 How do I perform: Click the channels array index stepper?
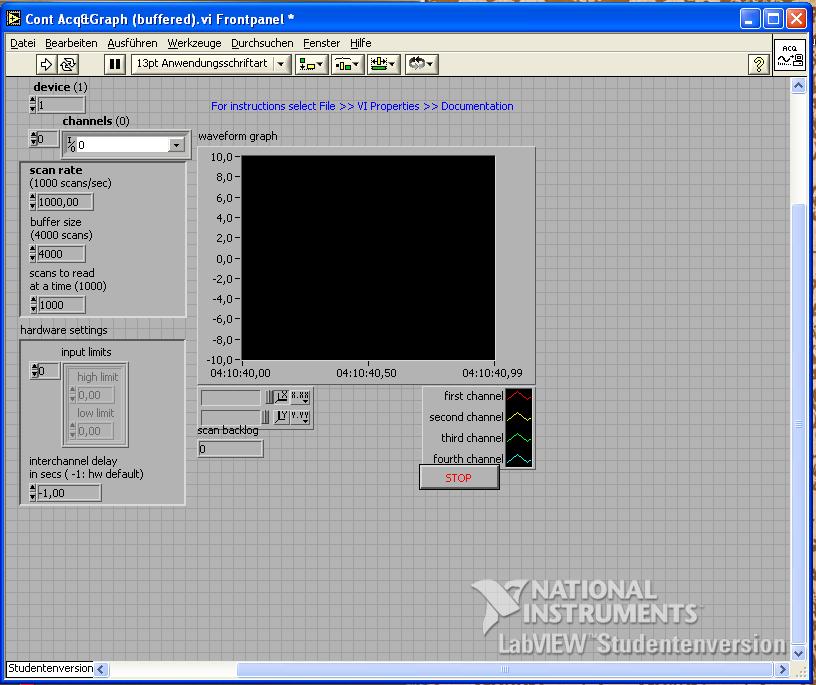click(x=33, y=138)
